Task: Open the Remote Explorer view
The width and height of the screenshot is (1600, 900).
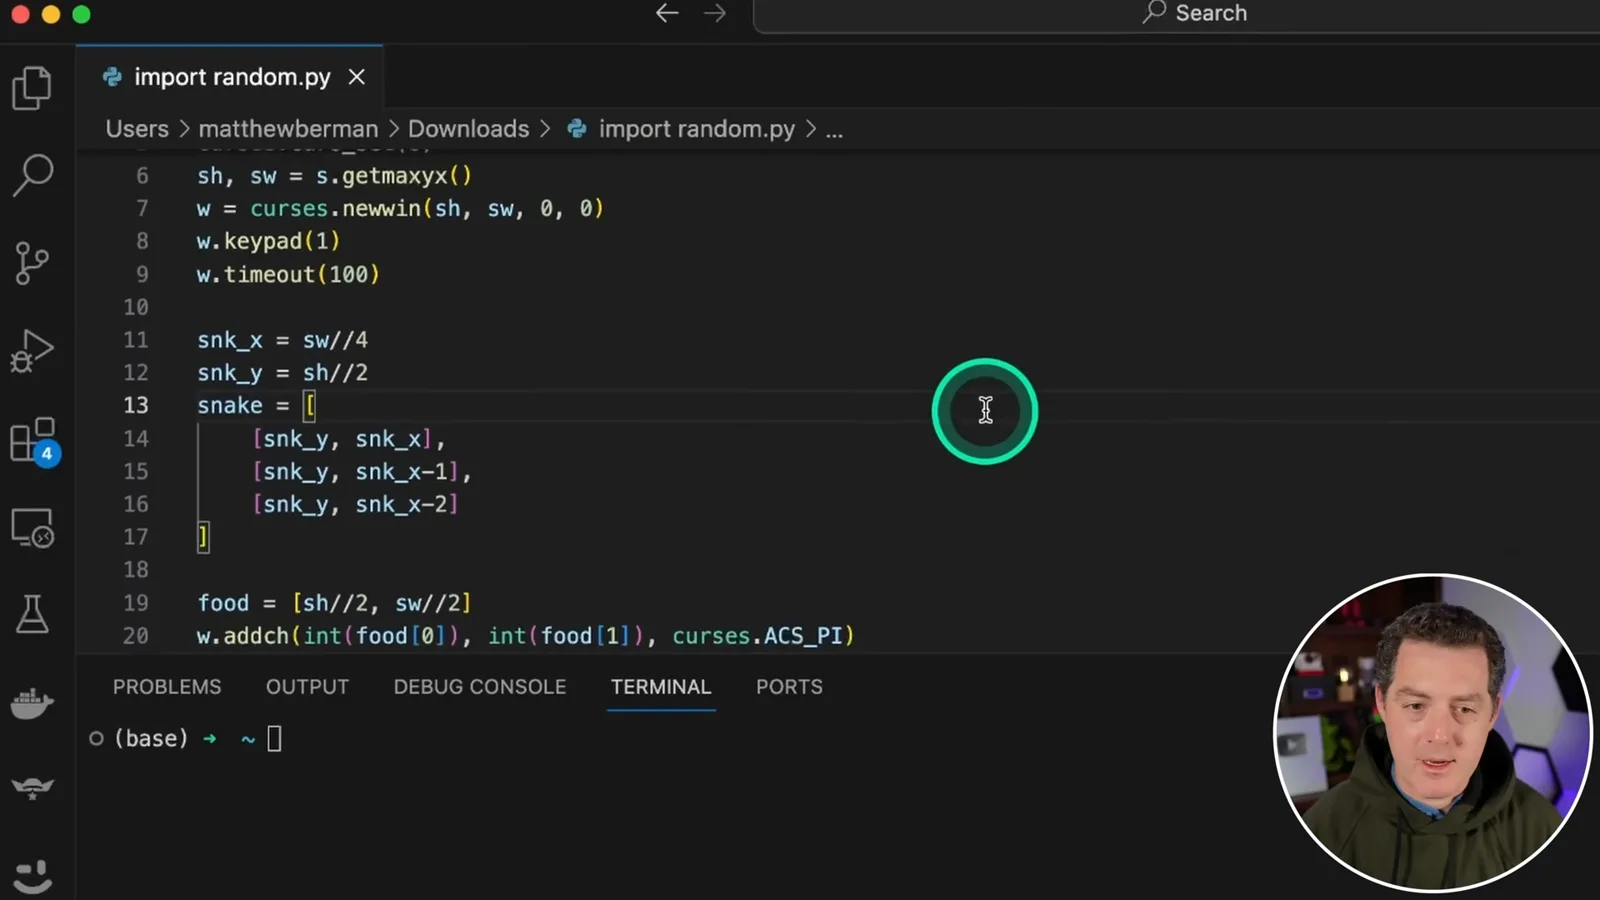Action: coord(32,527)
